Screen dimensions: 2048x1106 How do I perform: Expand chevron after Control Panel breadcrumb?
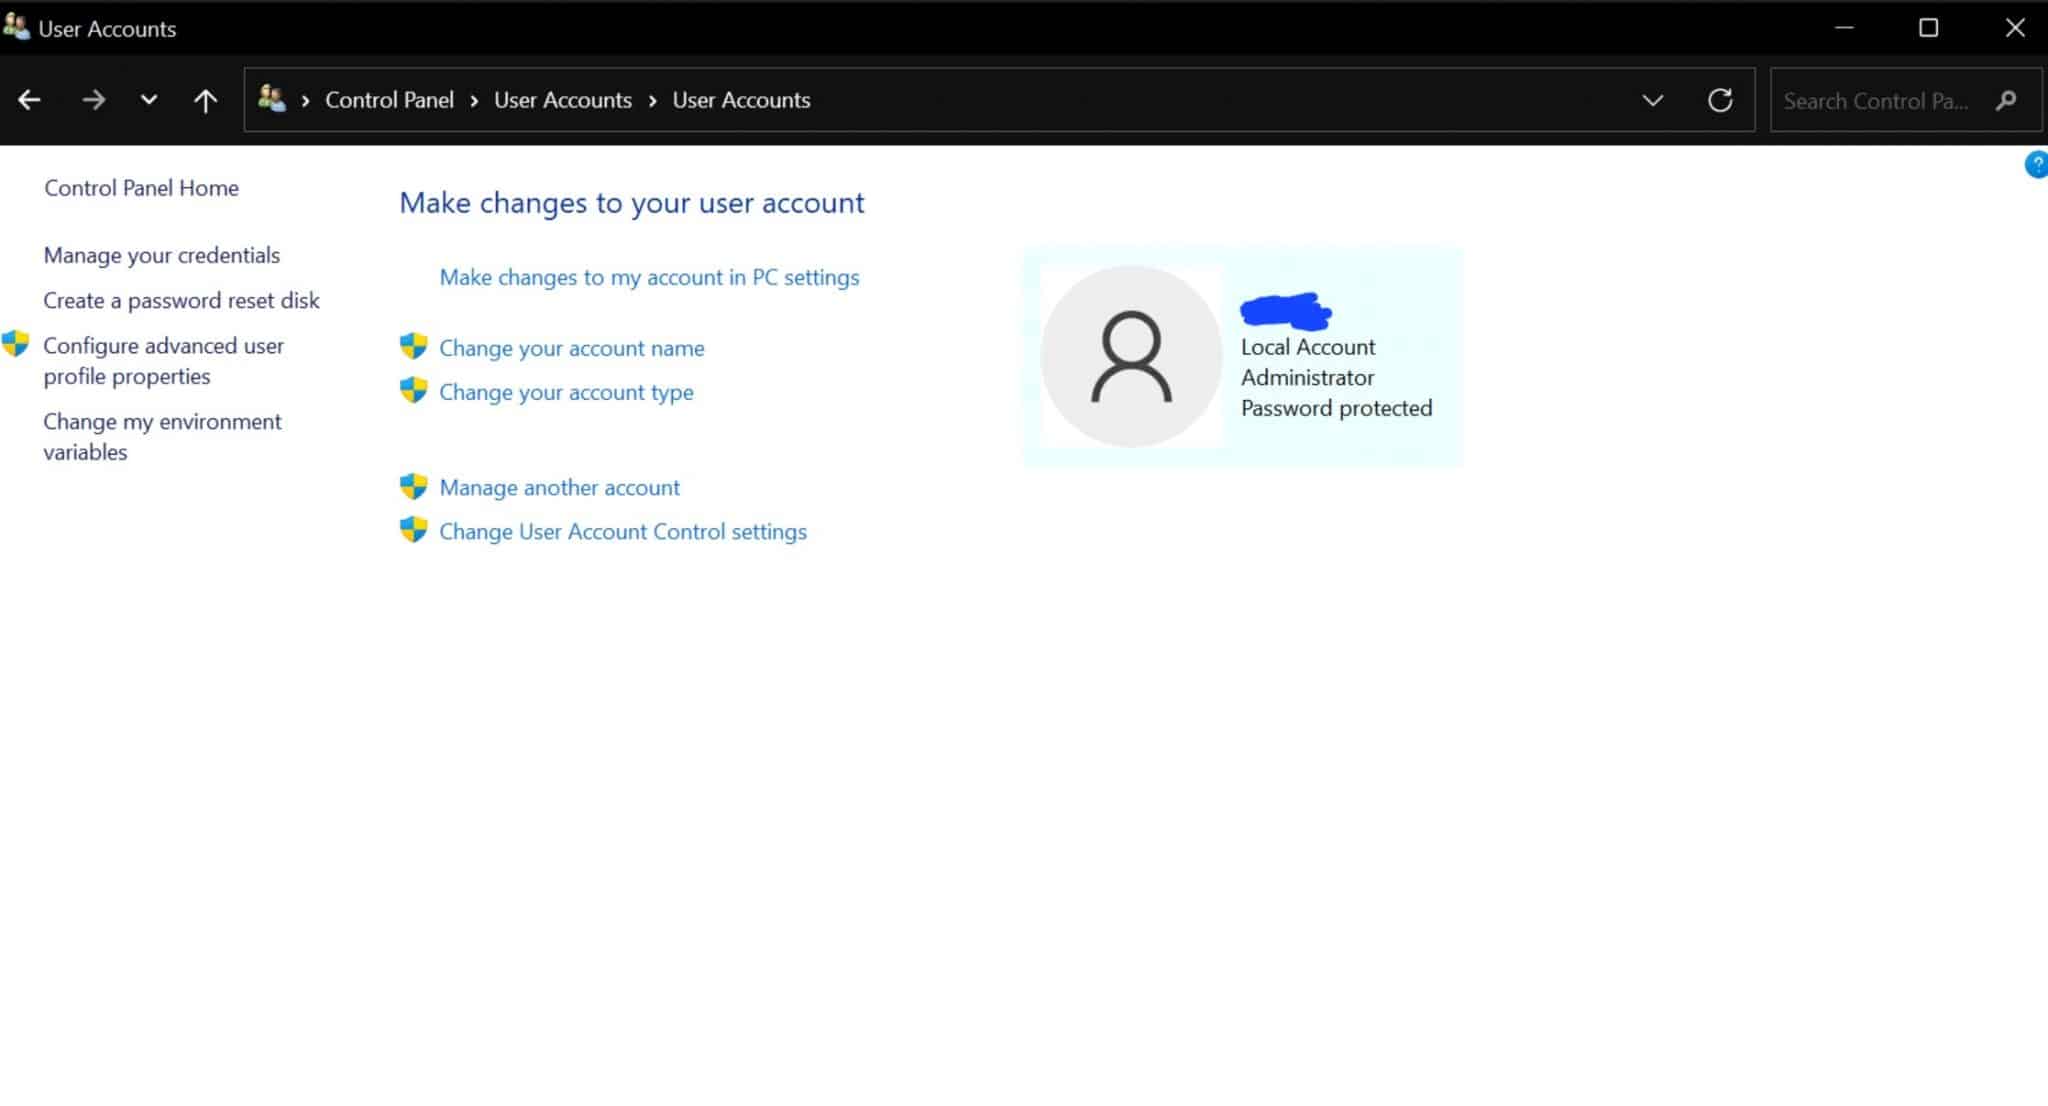point(473,100)
